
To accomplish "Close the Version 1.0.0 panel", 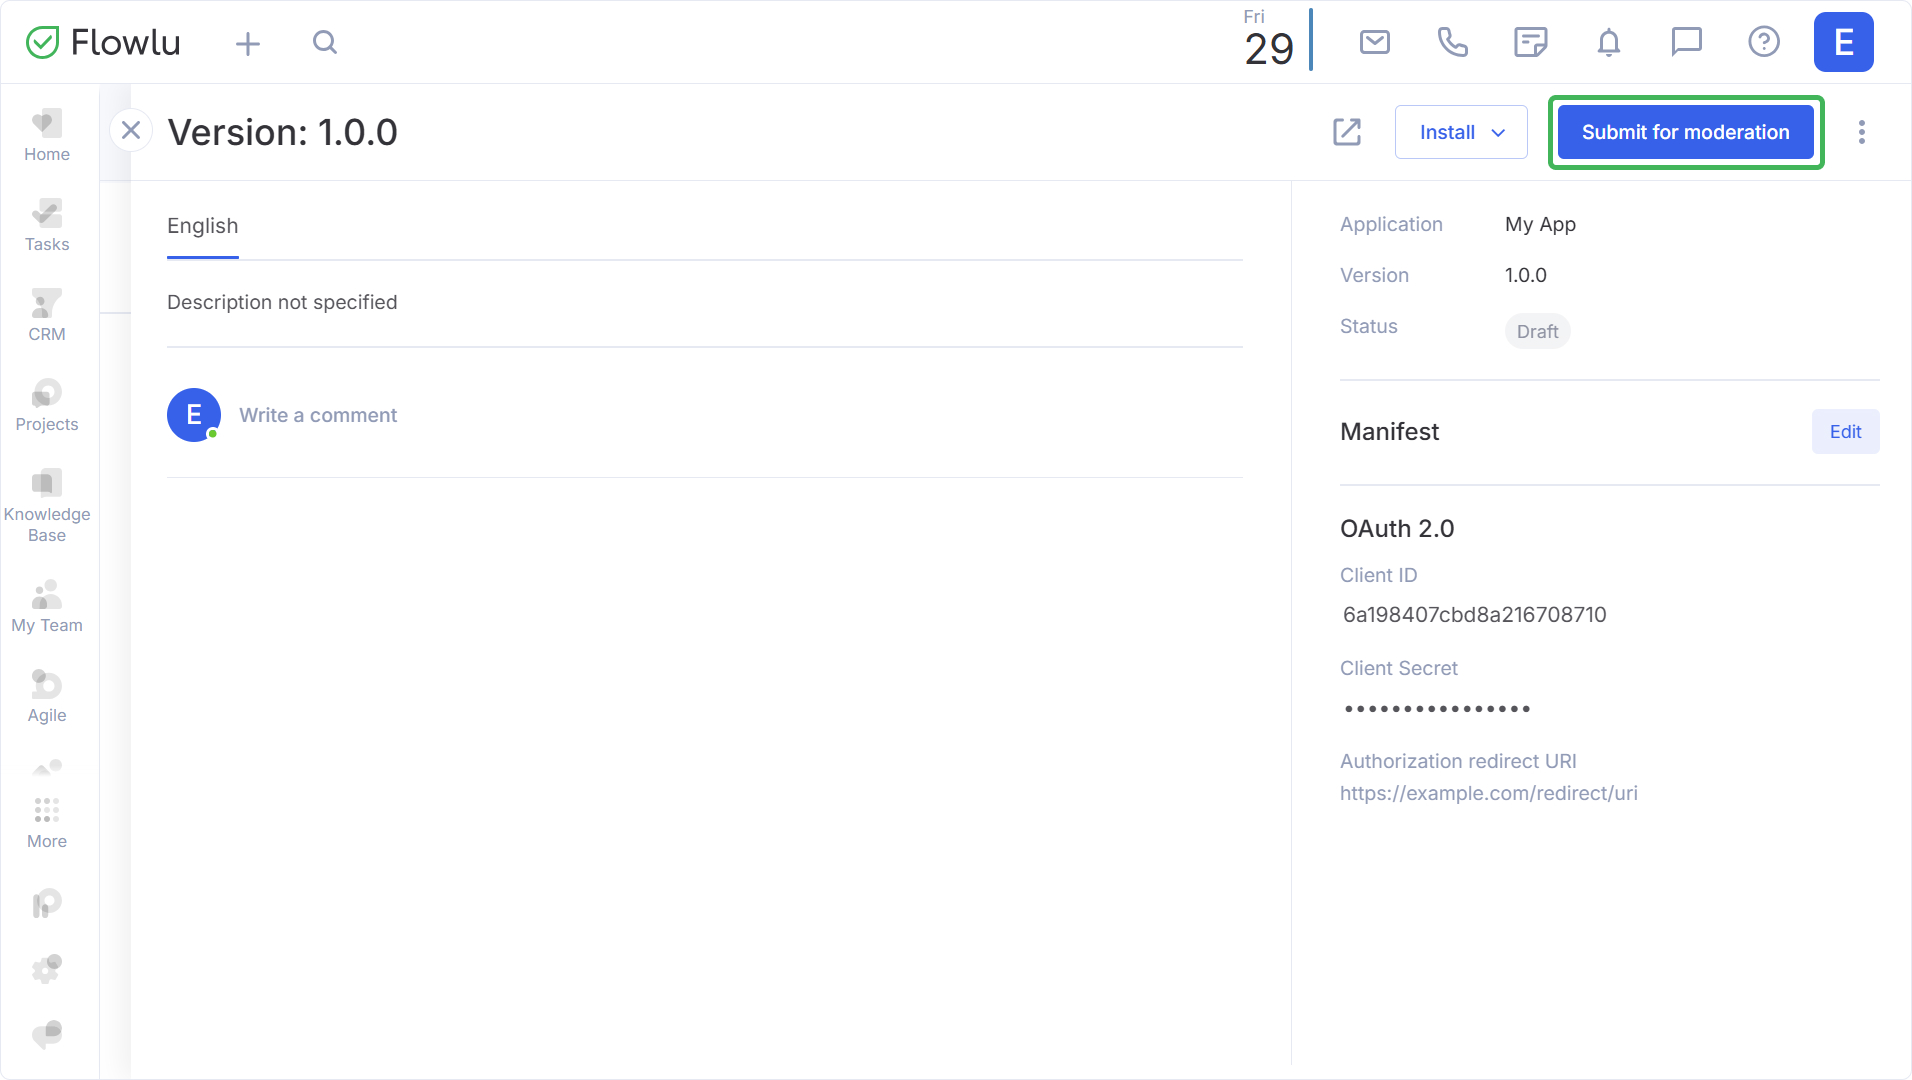I will tap(131, 131).
